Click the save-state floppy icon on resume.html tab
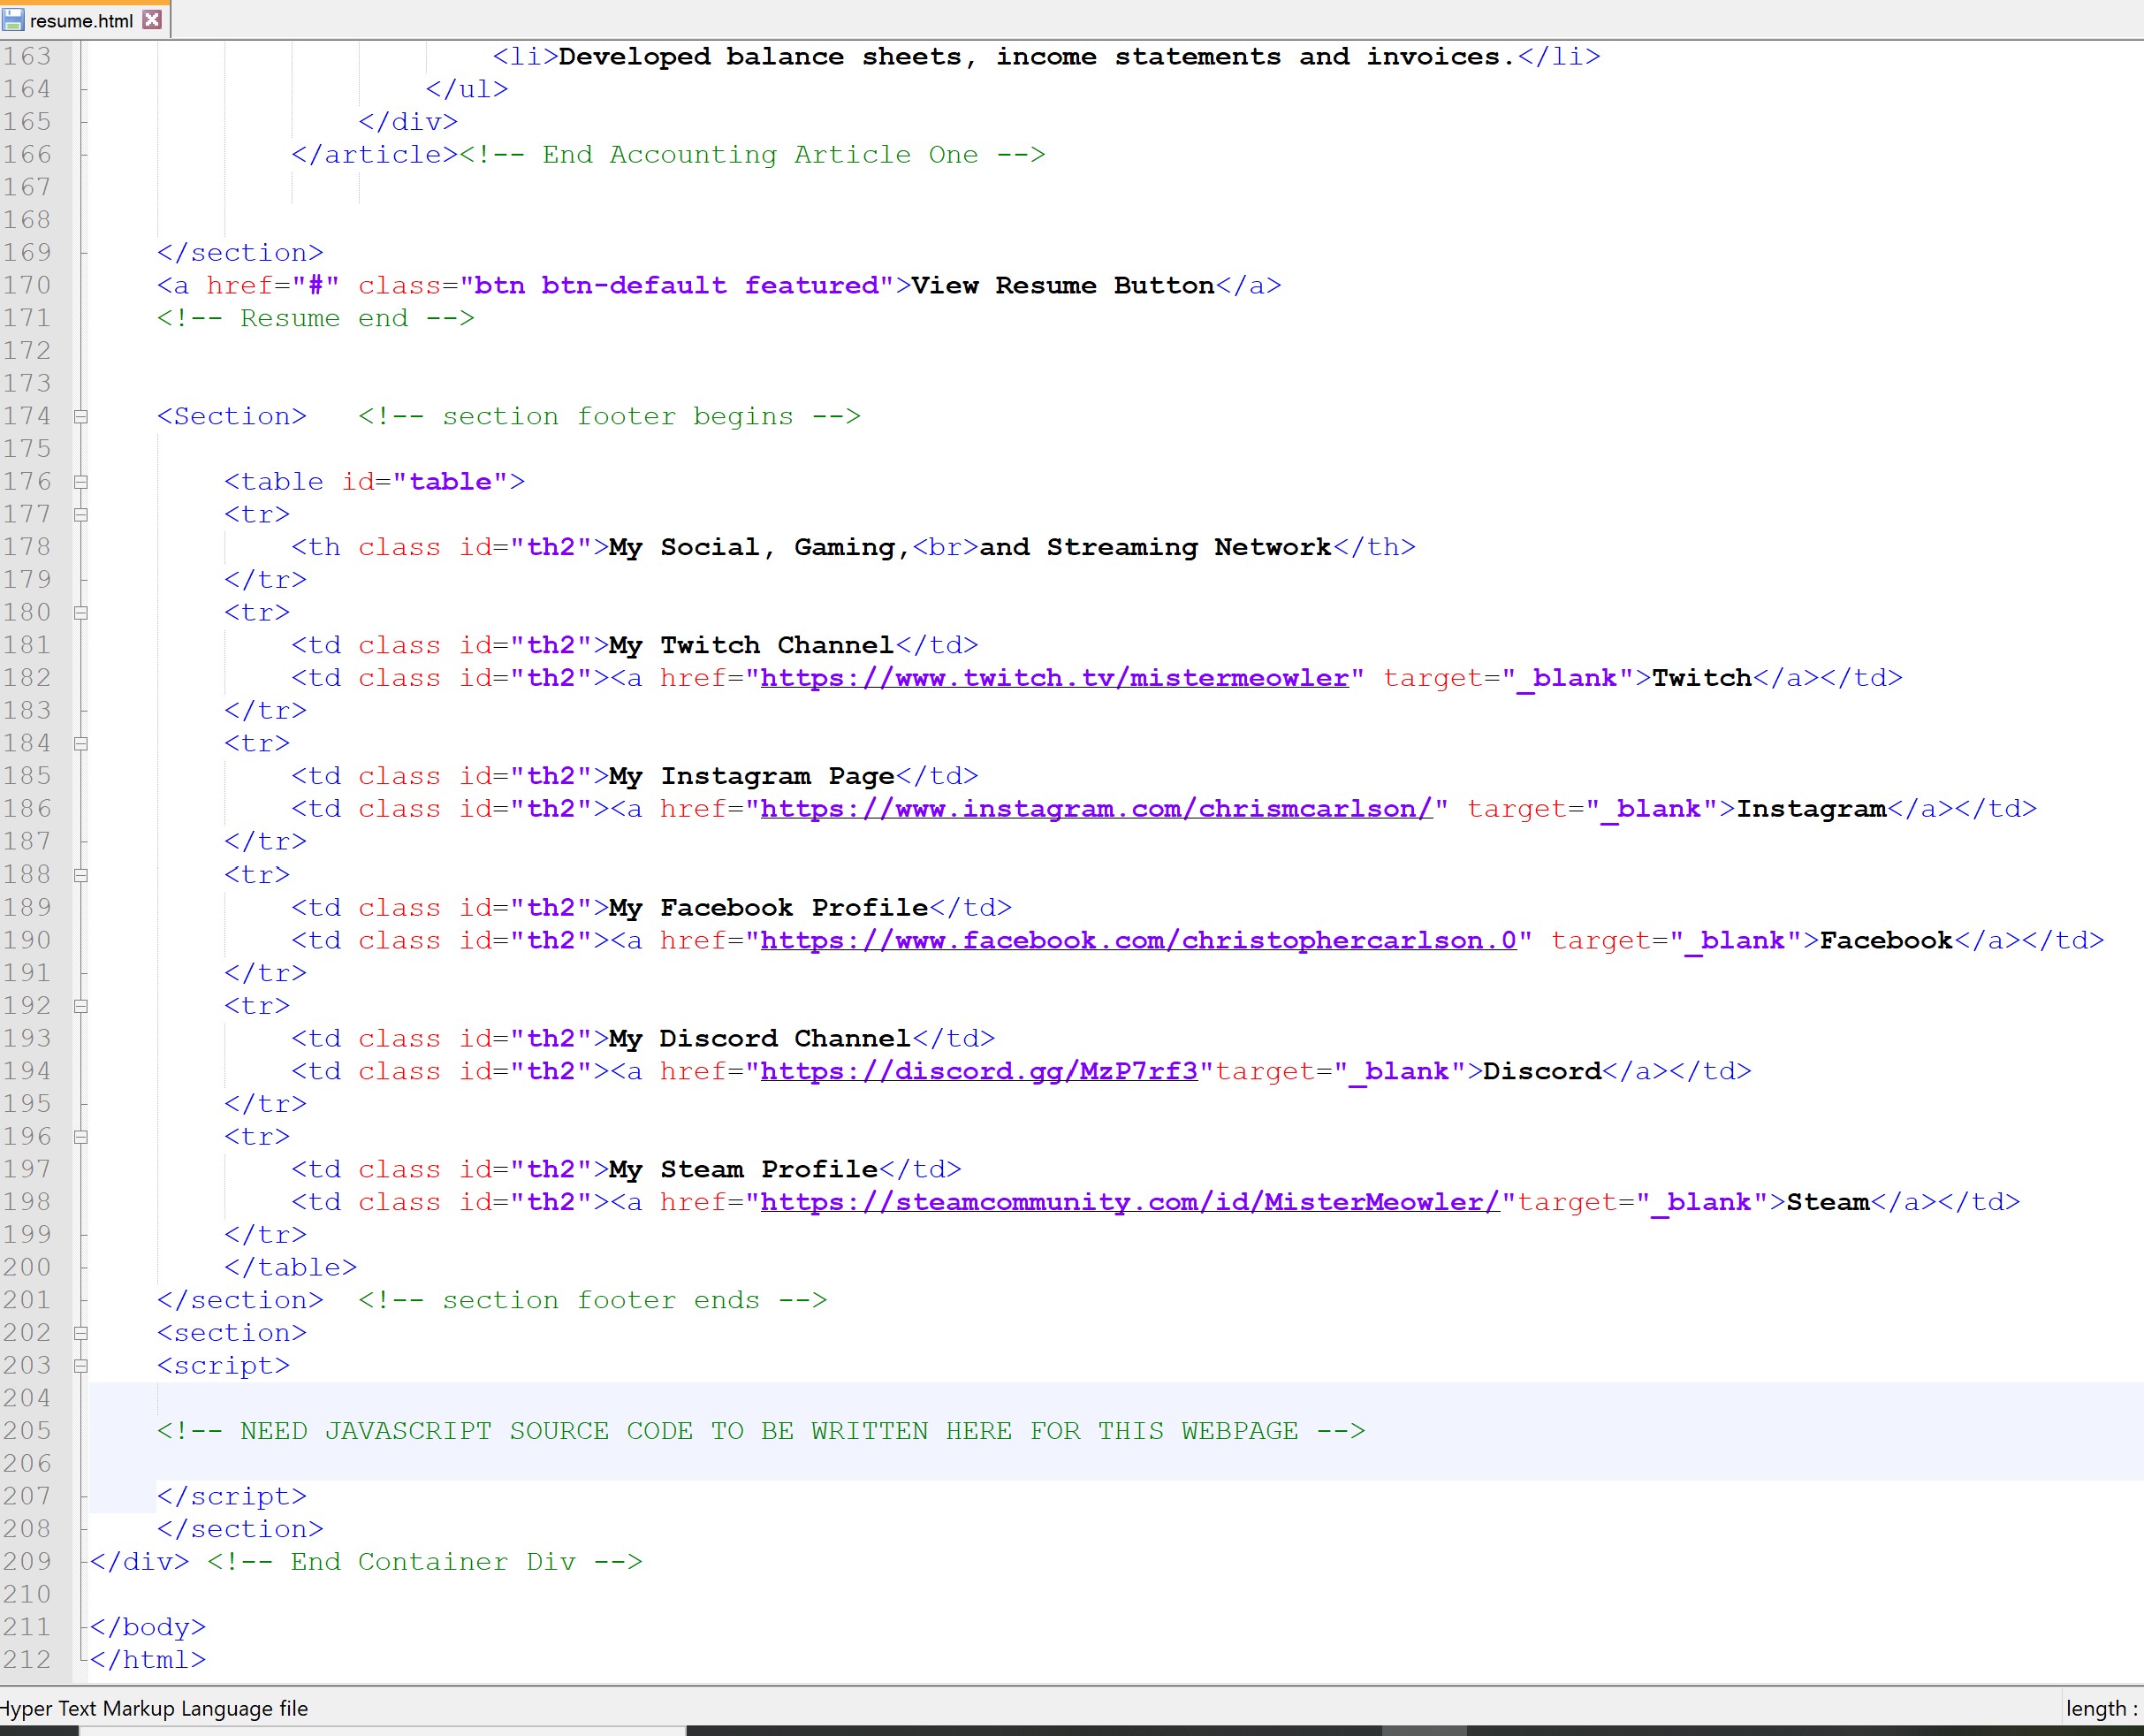This screenshot has width=2144, height=1736. click(13, 19)
